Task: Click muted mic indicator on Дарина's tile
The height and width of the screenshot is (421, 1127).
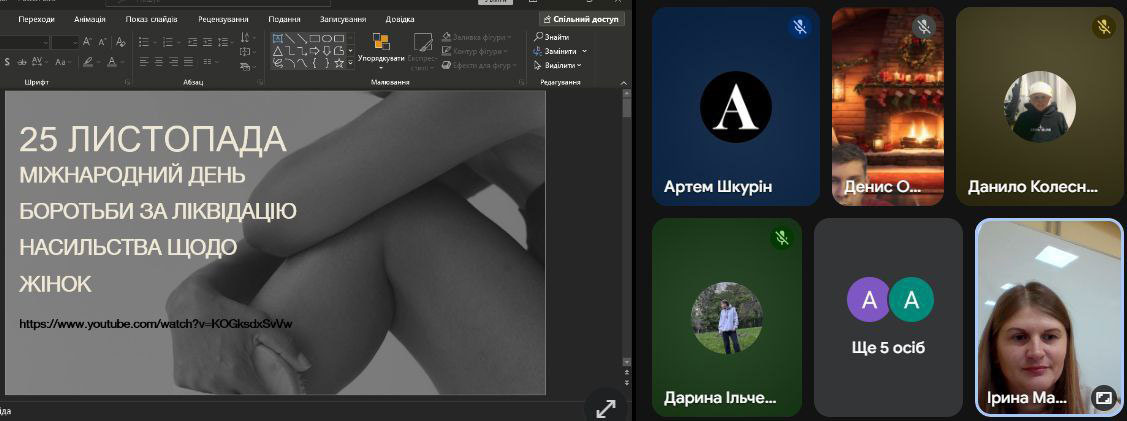Action: [x=782, y=238]
